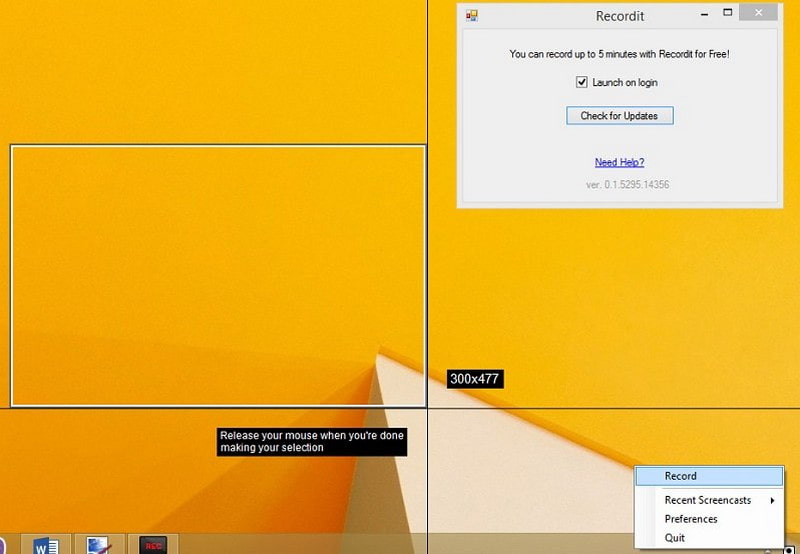800x554 pixels.
Task: Click the REC app taskbar icon
Action: [153, 545]
